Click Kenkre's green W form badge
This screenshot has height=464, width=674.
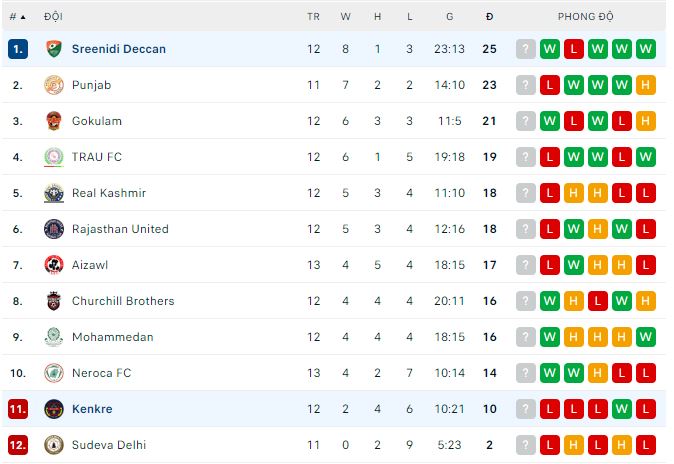click(621, 409)
